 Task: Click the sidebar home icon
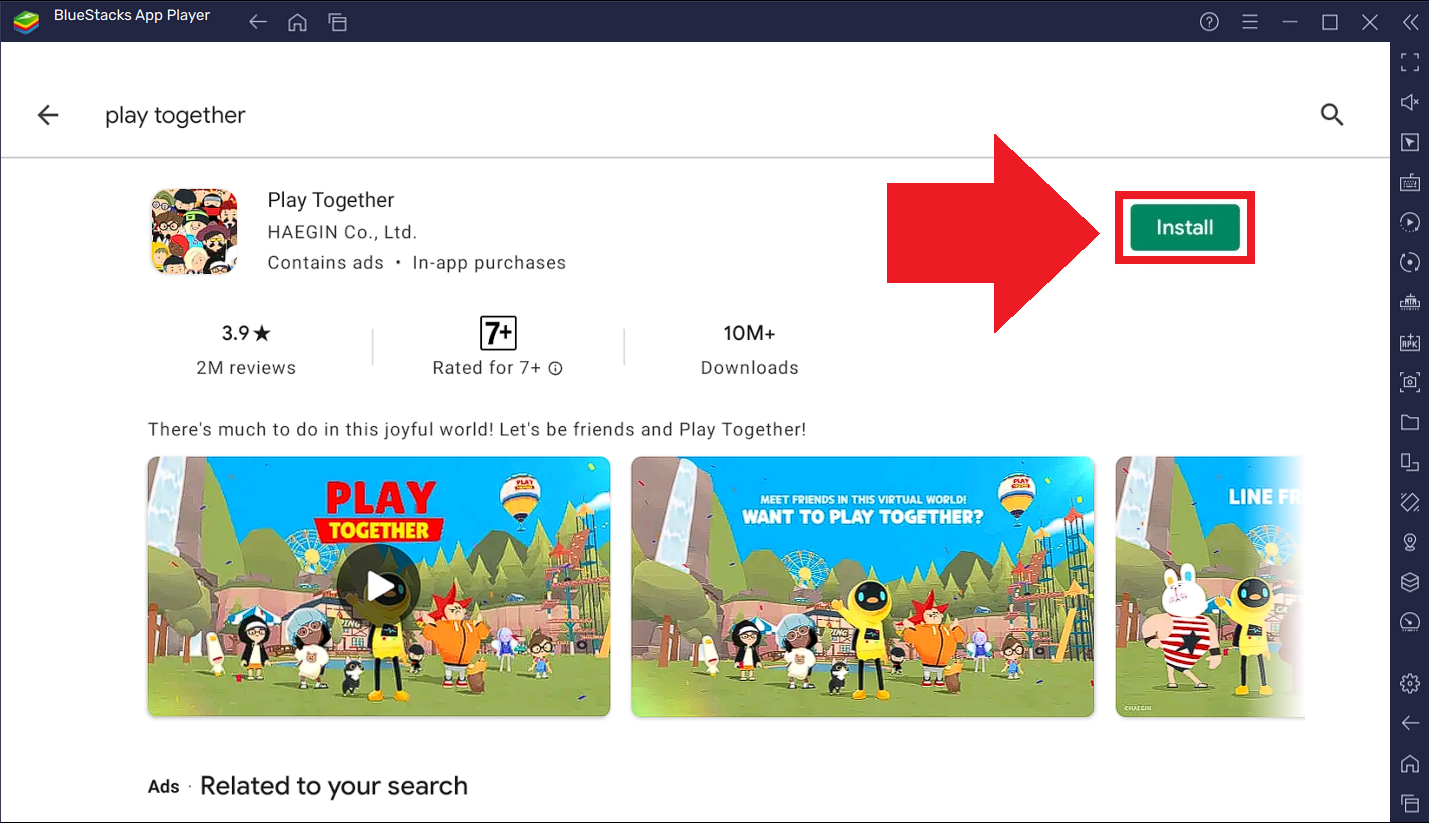pos(1410,763)
